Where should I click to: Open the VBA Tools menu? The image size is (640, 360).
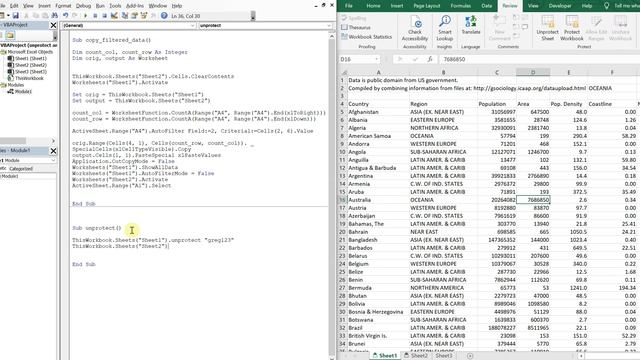tap(115, 6)
